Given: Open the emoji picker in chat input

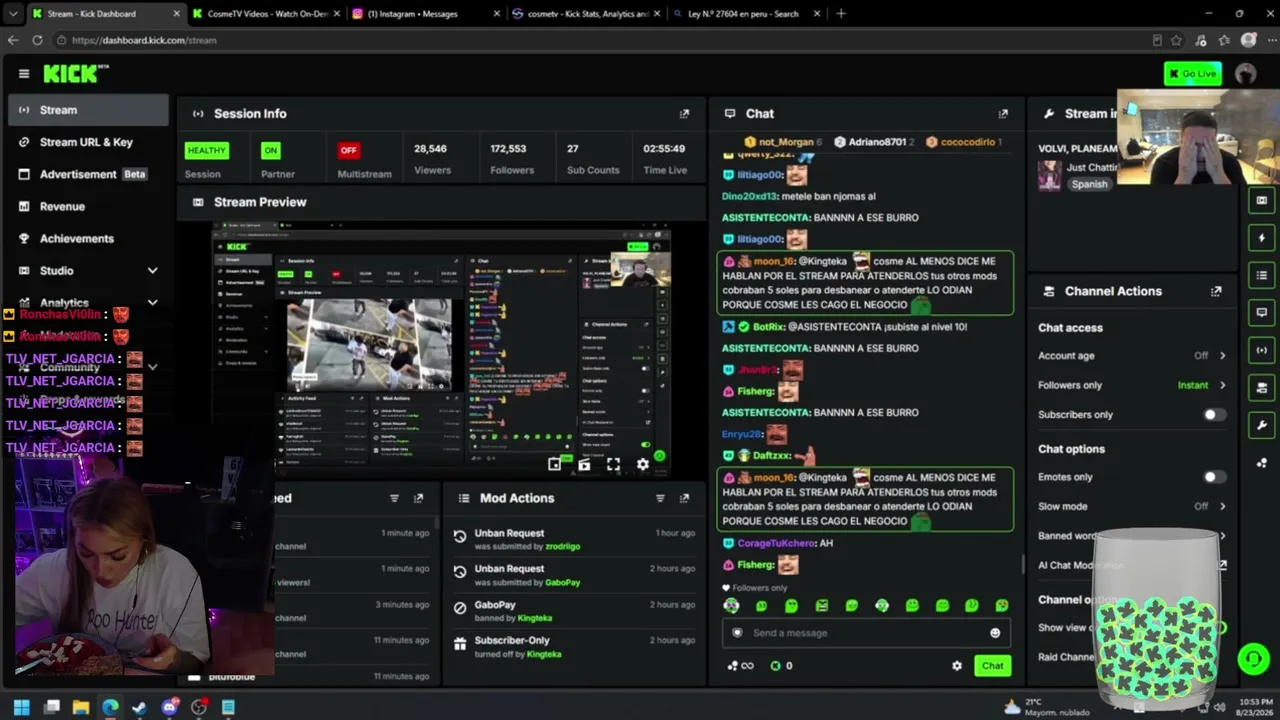Looking at the screenshot, I should pos(994,633).
